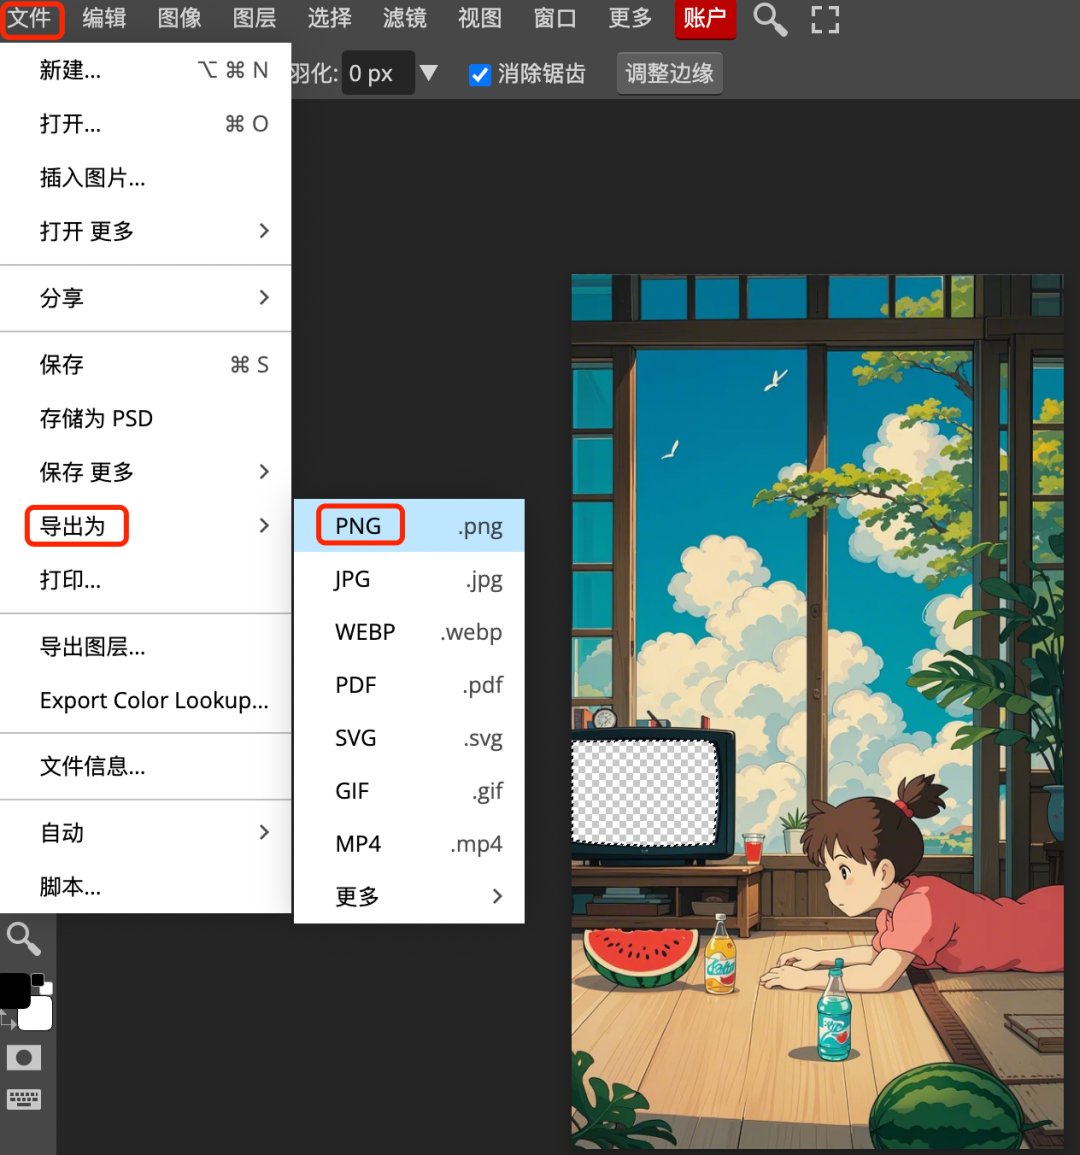Click the black foreground color swatch

tap(15, 990)
